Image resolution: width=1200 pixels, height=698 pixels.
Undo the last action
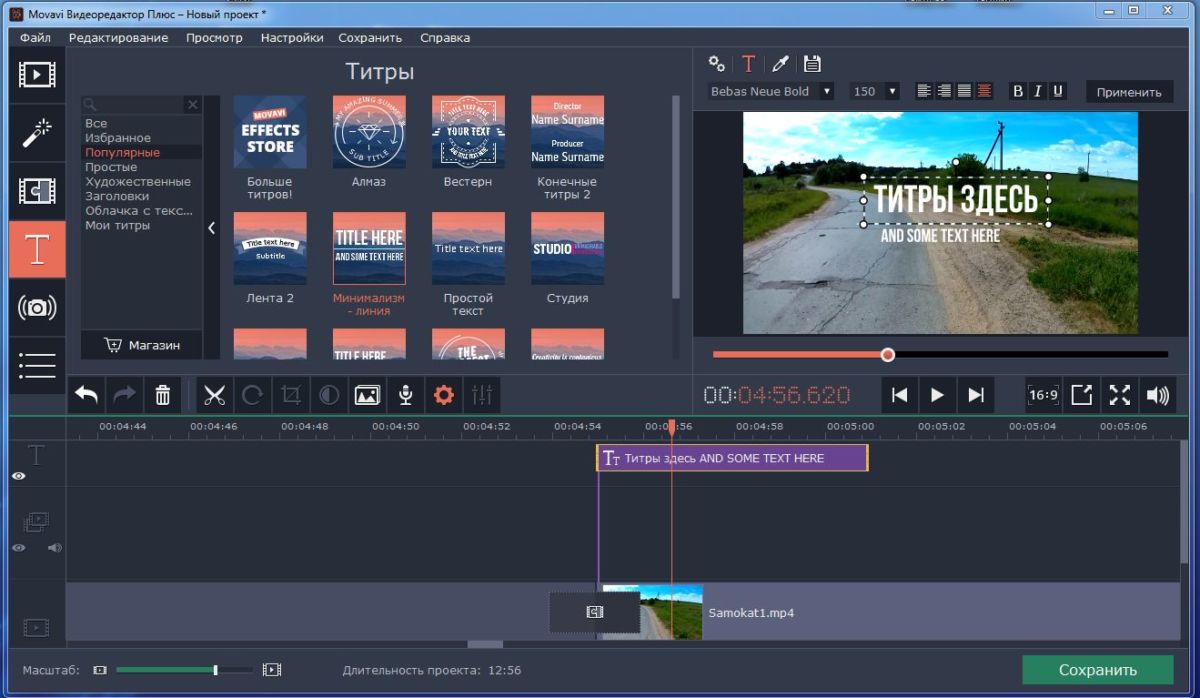click(x=87, y=395)
